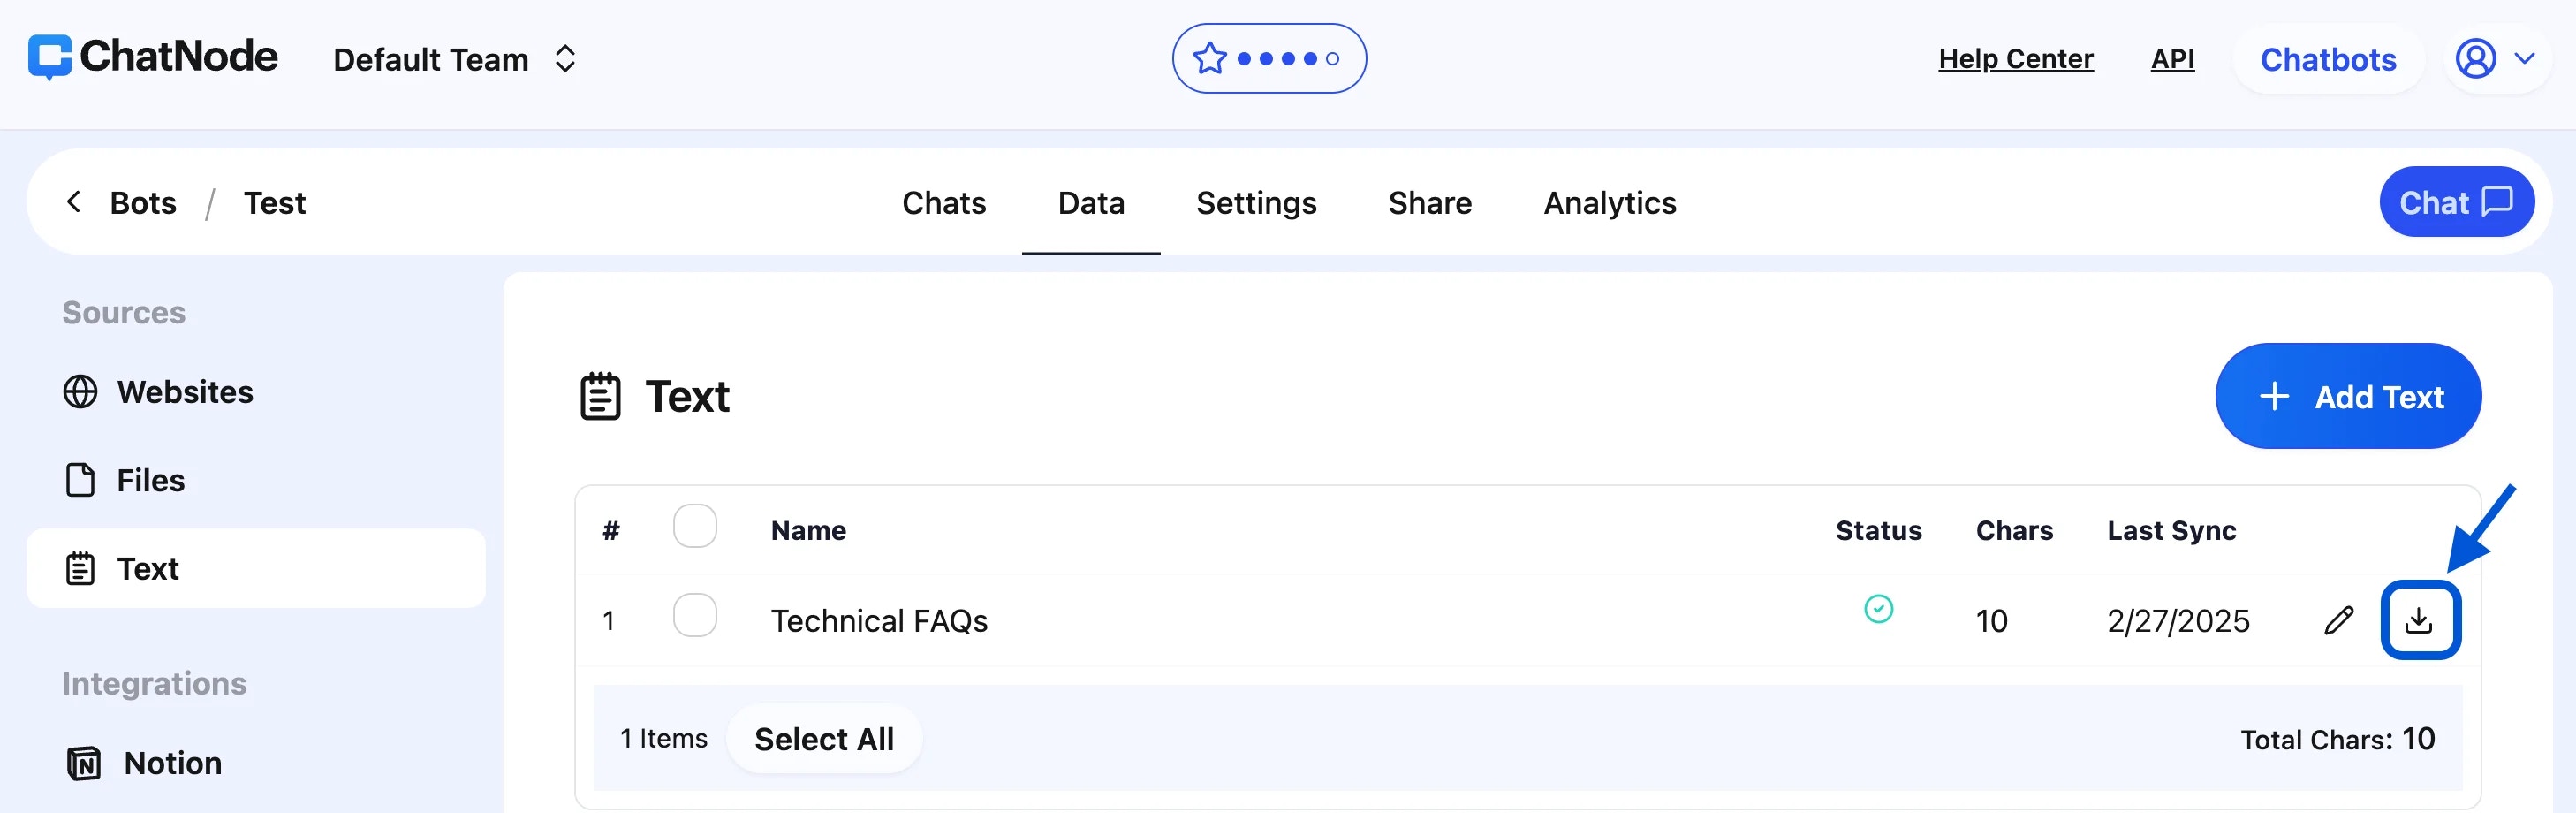Screen dimensions: 2576x813
Task: Click the Add Text button
Action: (x=2347, y=396)
